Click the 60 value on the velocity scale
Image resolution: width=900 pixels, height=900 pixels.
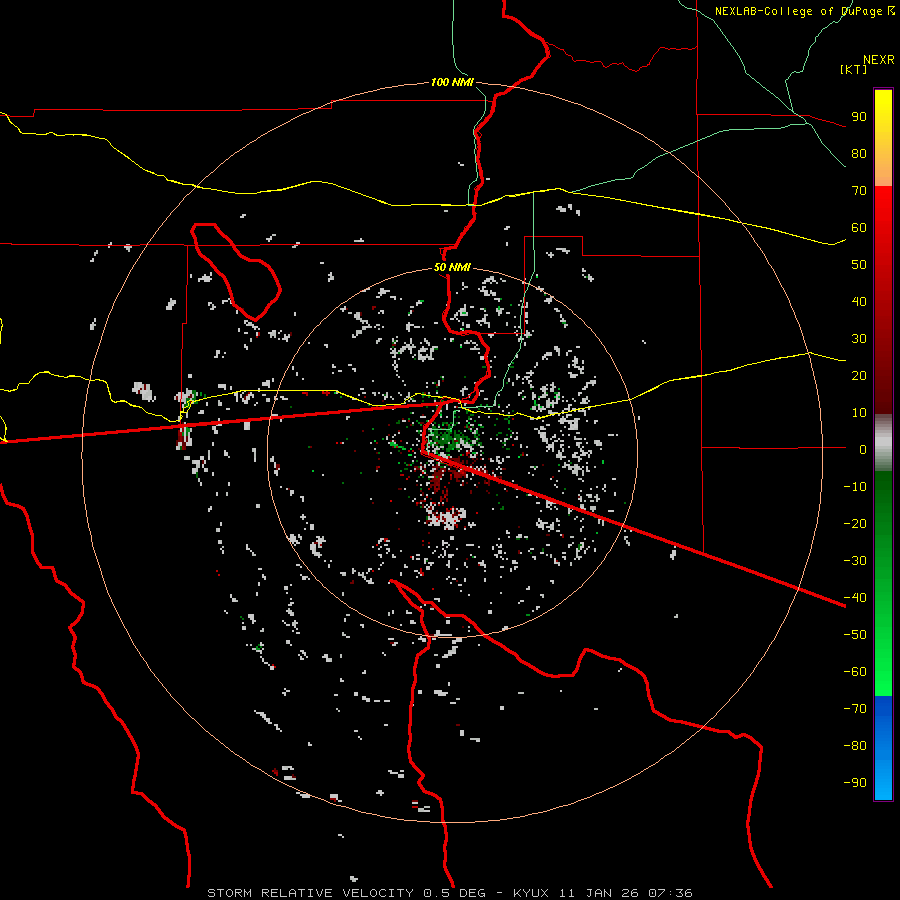coord(859,228)
